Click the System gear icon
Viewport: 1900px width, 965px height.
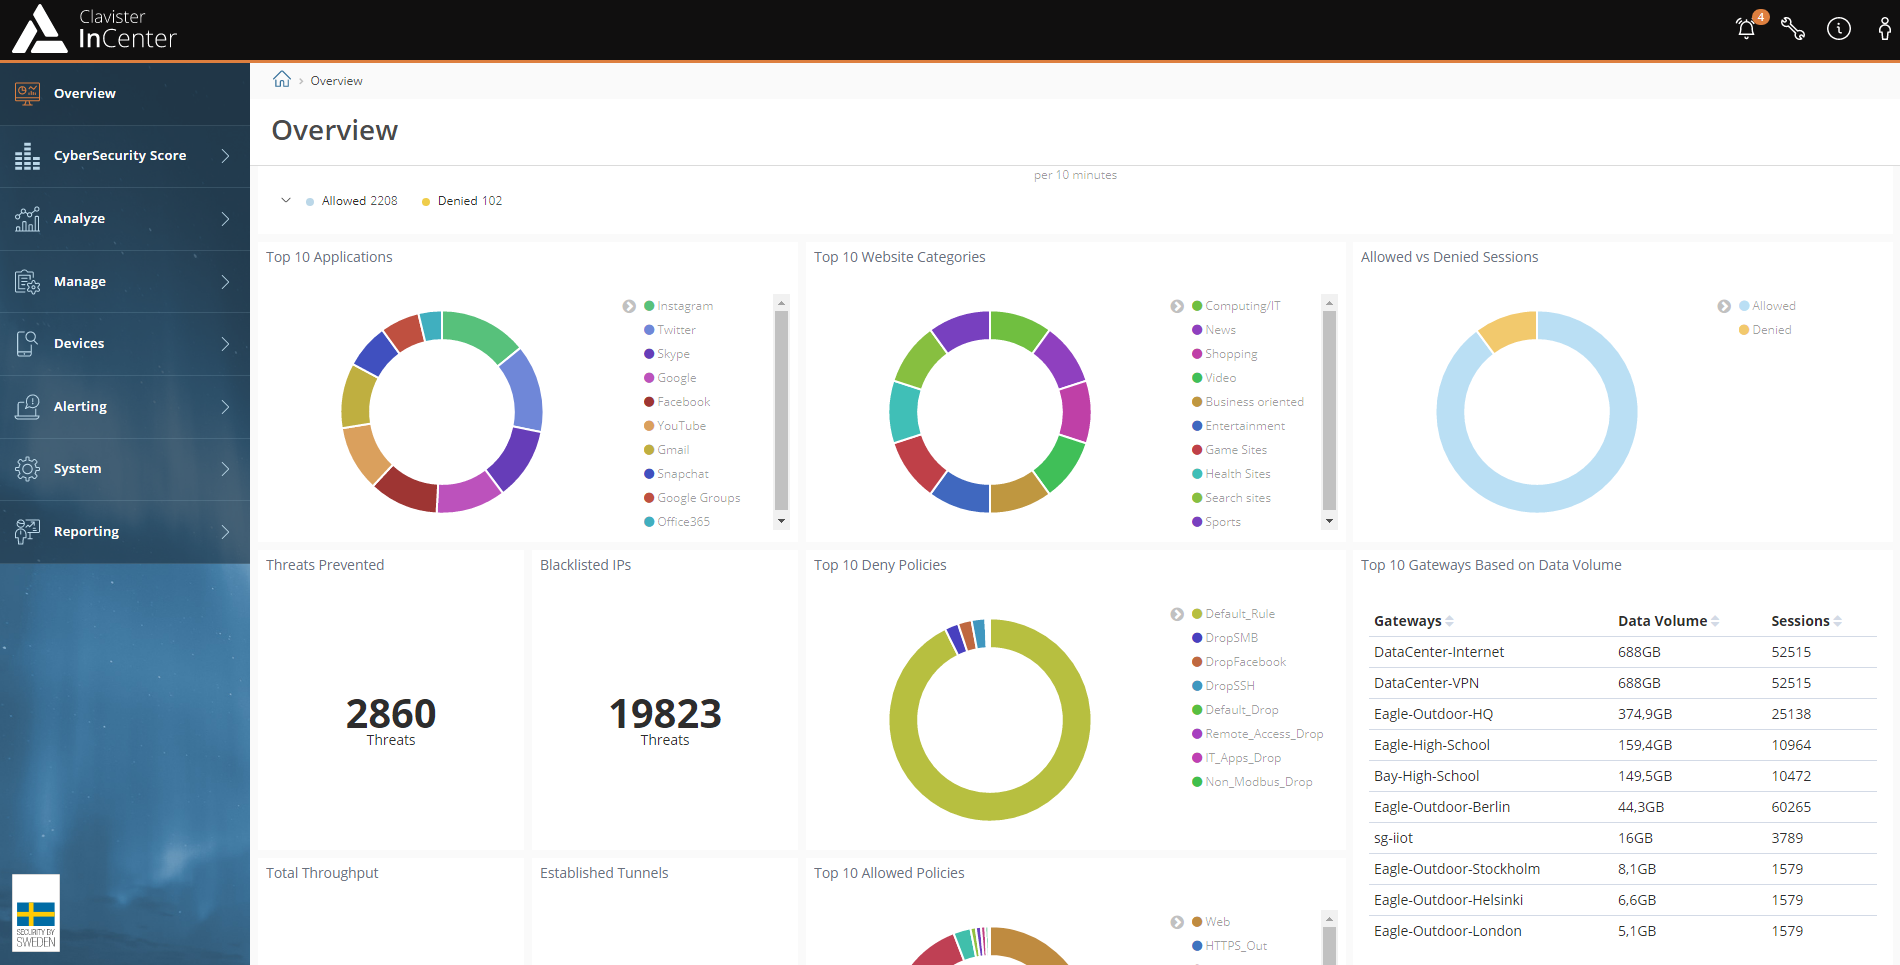pos(27,469)
